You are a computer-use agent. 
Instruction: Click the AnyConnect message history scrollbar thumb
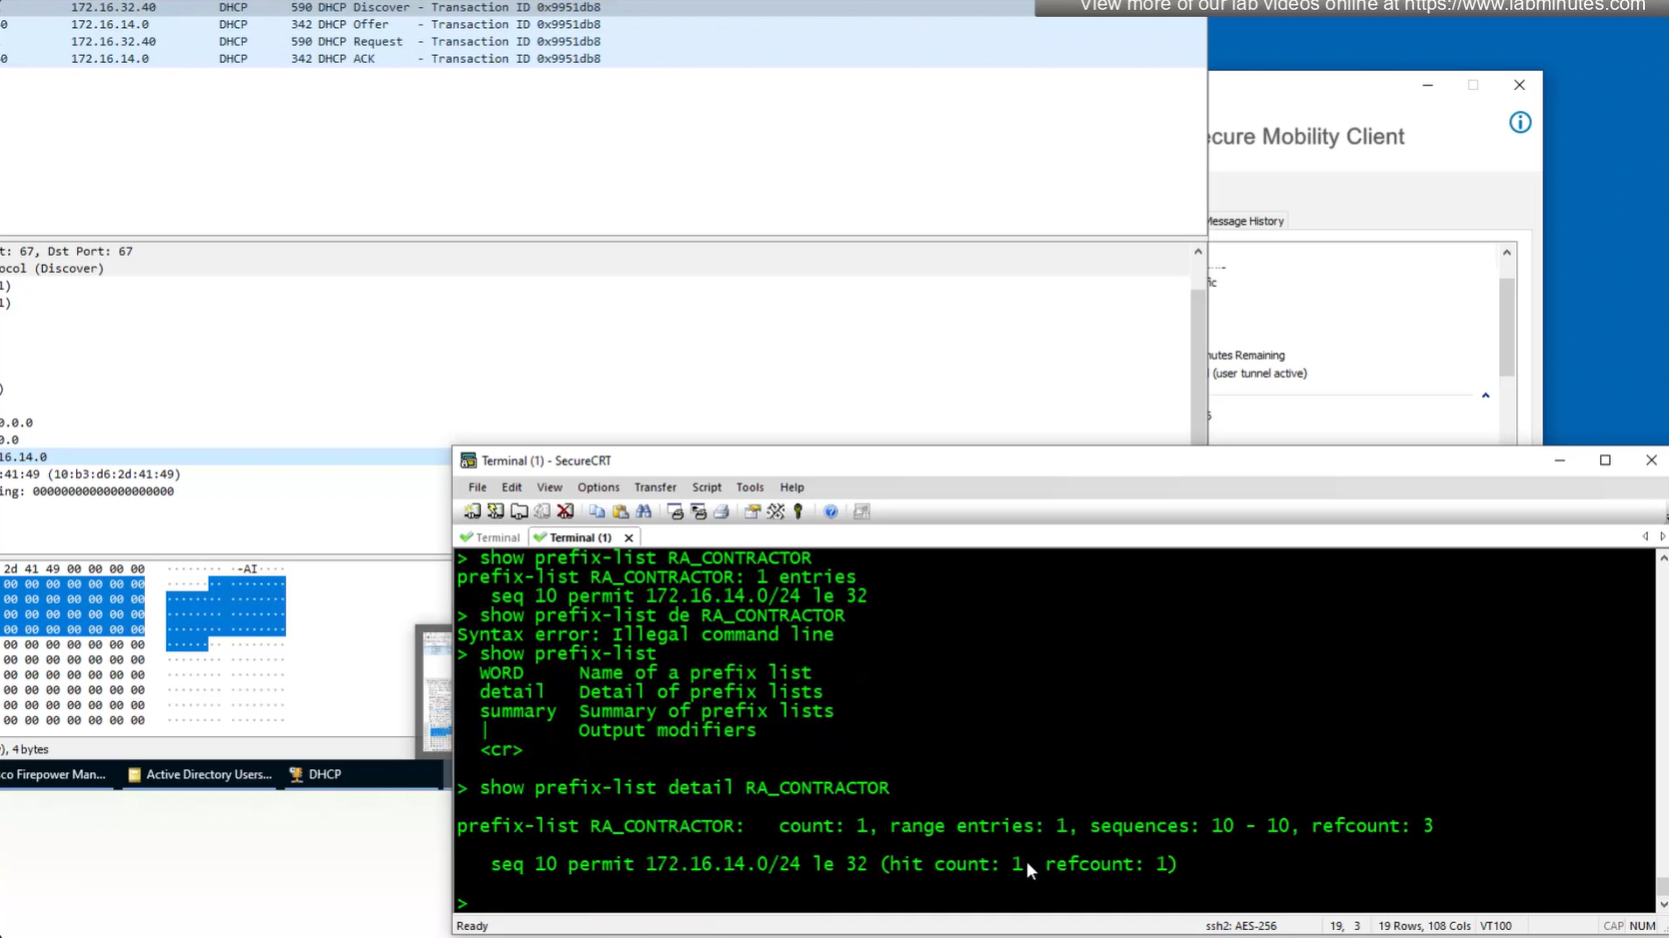click(1506, 325)
